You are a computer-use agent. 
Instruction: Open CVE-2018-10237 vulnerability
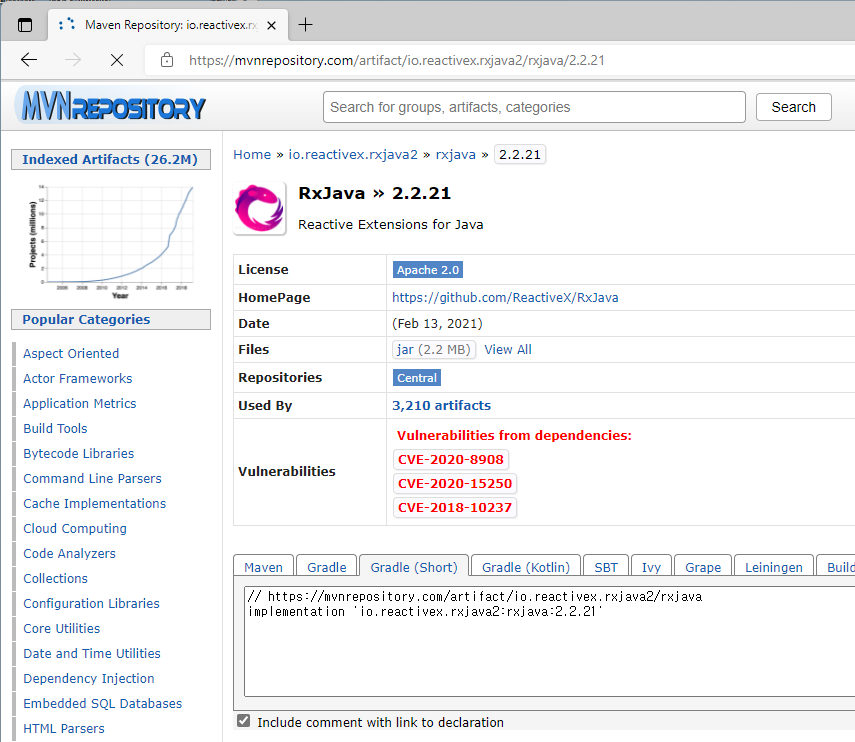tap(455, 507)
